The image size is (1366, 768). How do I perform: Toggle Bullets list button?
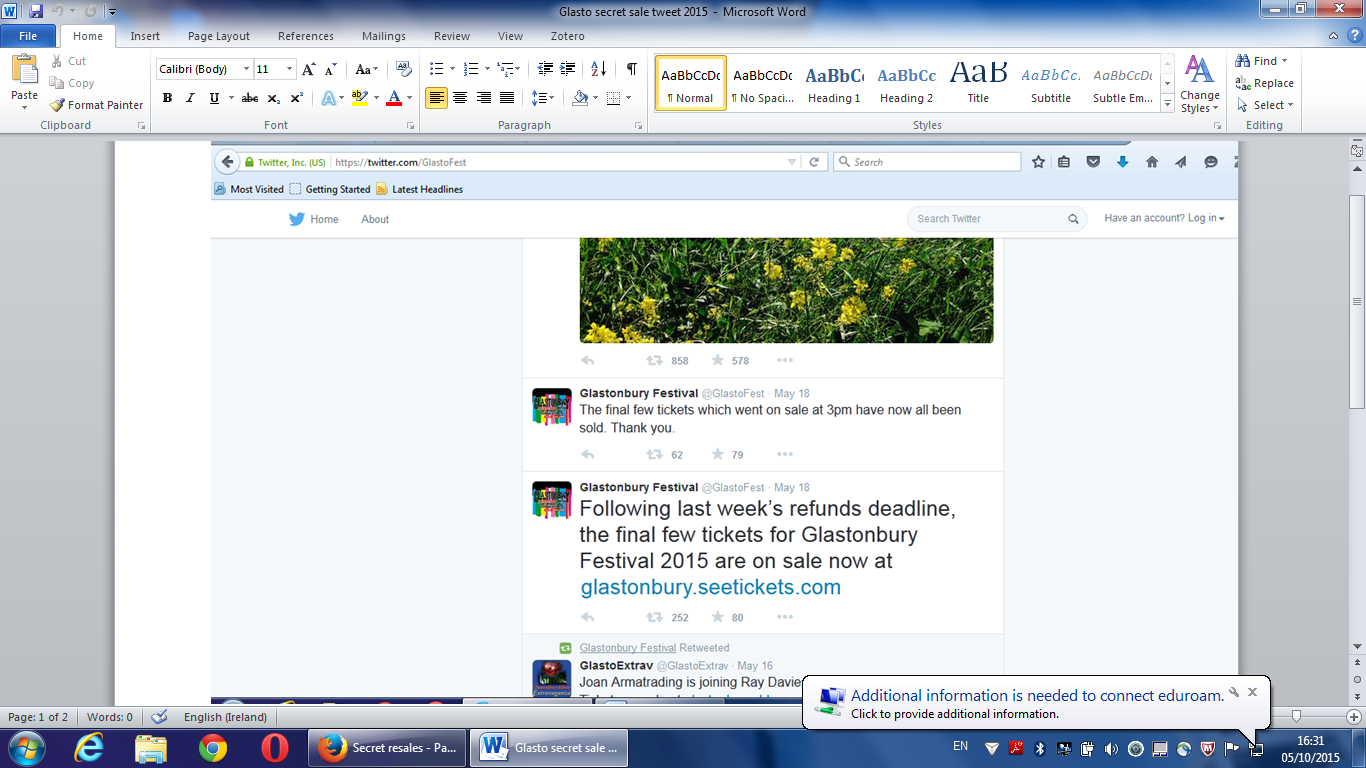(436, 69)
